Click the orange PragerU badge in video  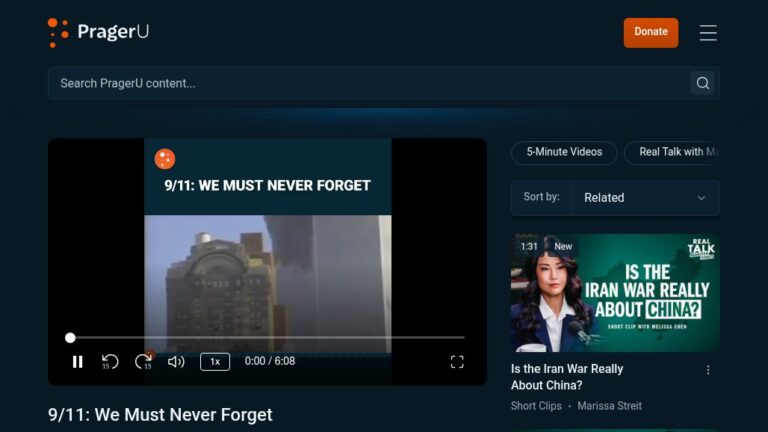point(165,159)
